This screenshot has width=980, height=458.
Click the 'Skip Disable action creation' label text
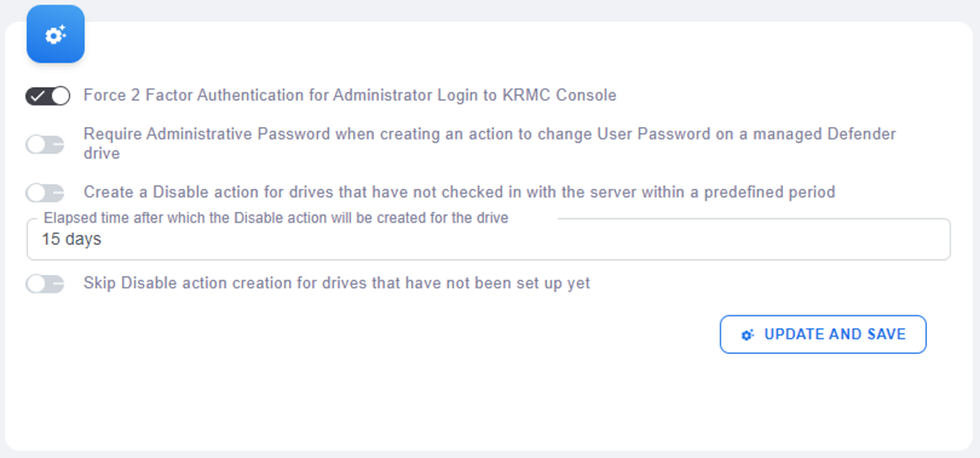[x=337, y=283]
